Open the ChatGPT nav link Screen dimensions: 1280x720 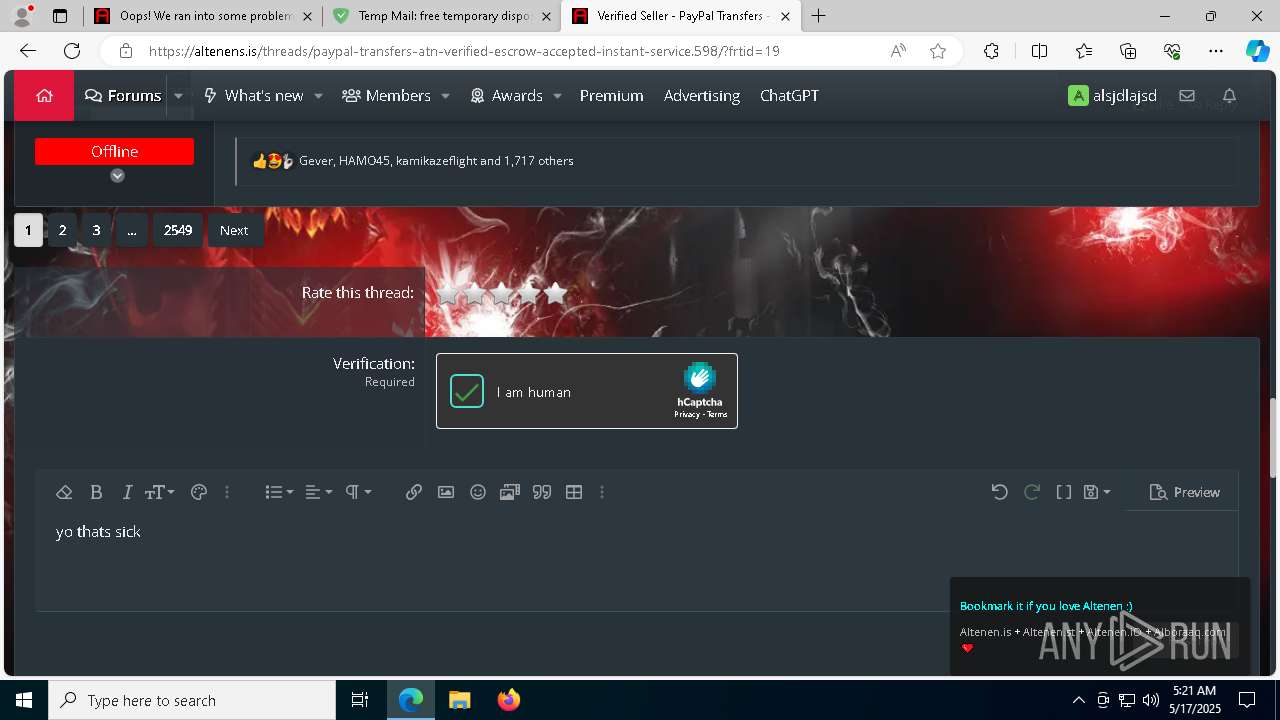coord(789,96)
